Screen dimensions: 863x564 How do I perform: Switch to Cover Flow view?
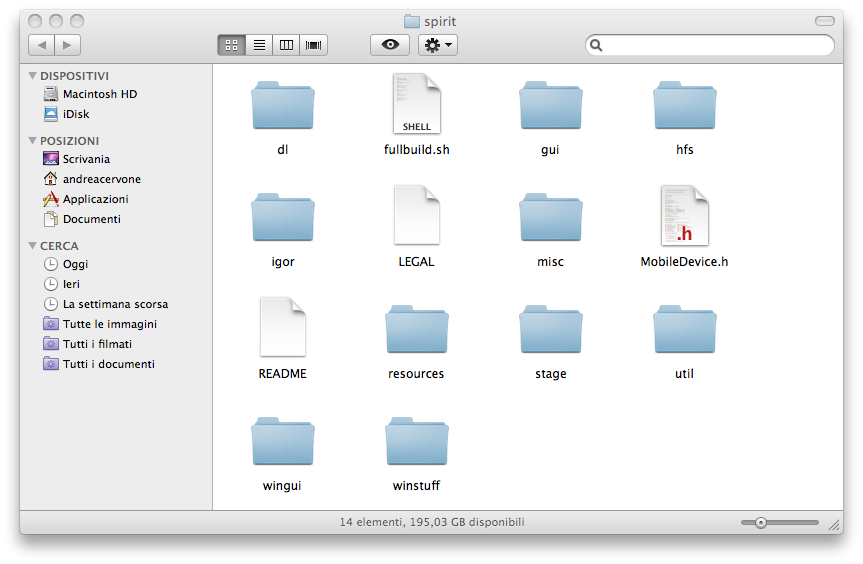pyautogui.click(x=314, y=45)
